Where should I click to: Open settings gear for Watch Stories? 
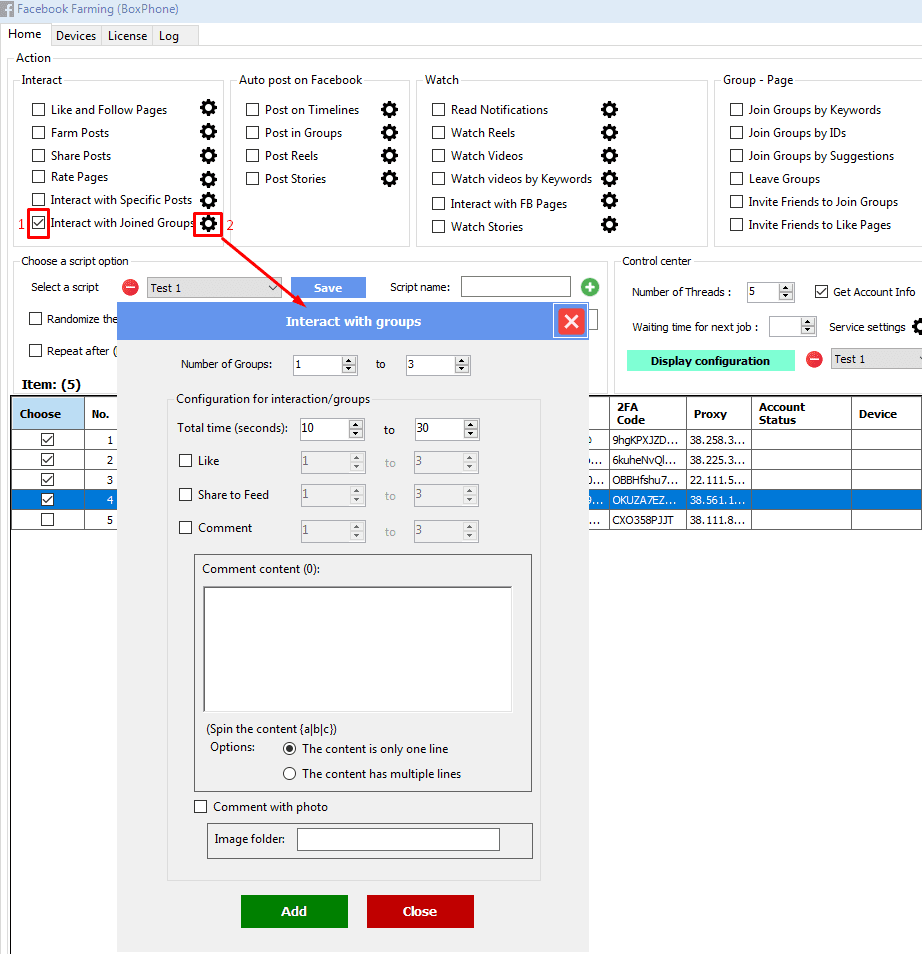609,225
